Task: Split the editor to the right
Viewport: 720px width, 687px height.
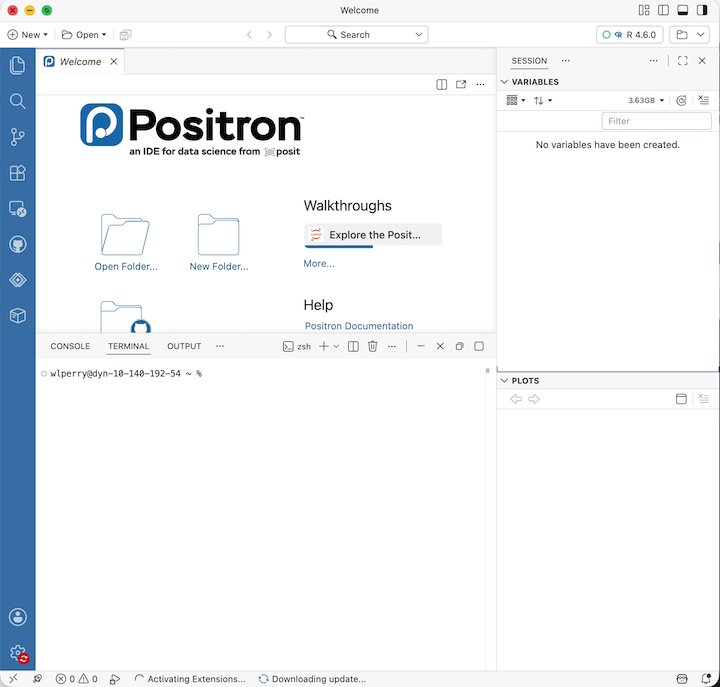Action: click(x=441, y=84)
